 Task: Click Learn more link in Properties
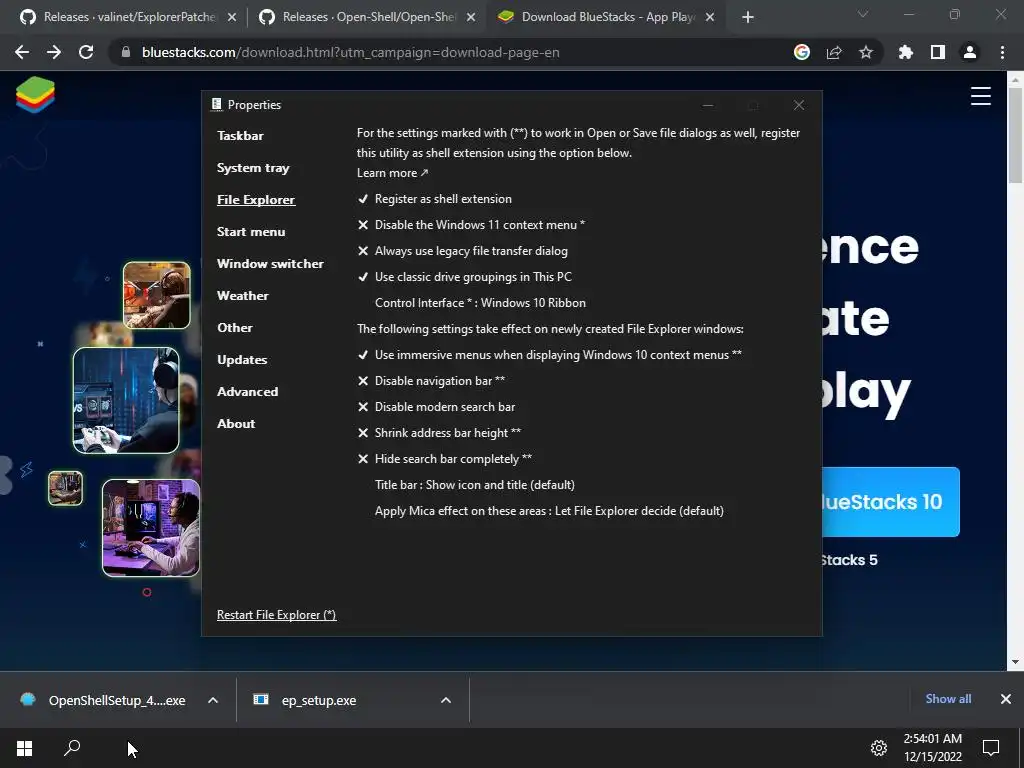pos(392,173)
